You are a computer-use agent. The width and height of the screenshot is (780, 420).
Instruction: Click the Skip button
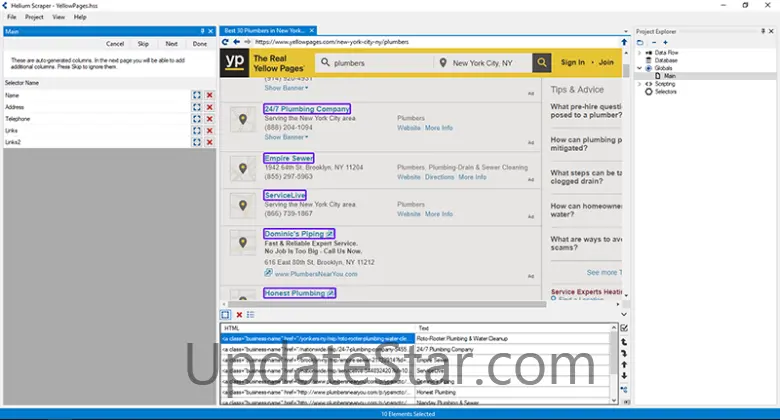tap(143, 44)
